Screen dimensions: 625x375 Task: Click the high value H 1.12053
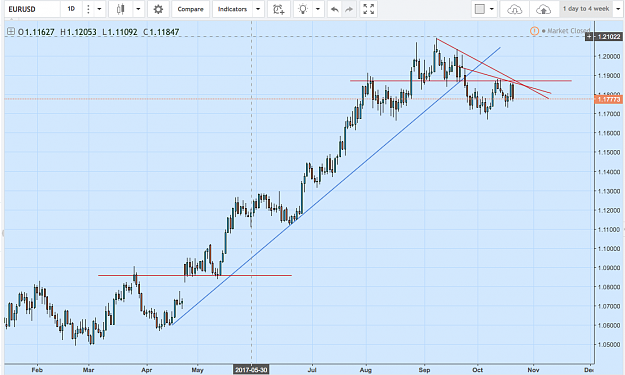pyautogui.click(x=79, y=32)
